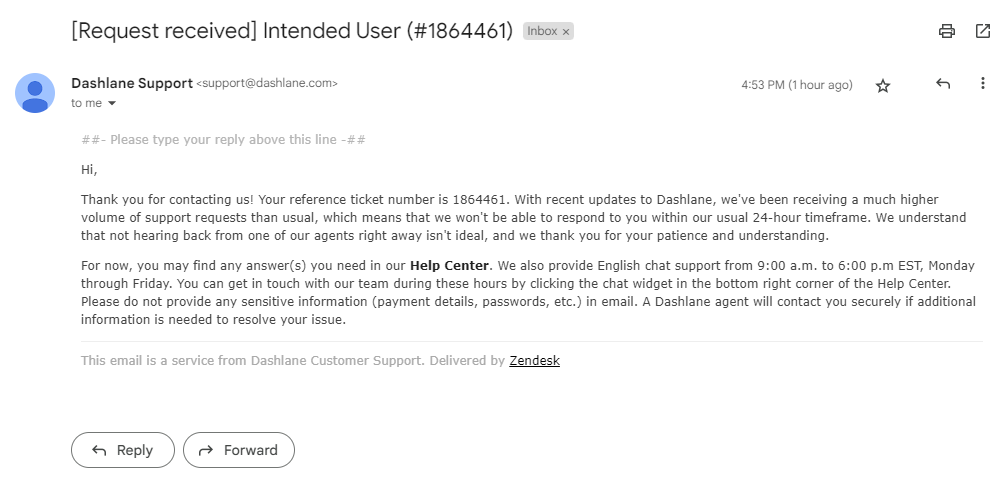Click the print all icon
Image resolution: width=1007 pixels, height=483 pixels.
[x=946, y=31]
